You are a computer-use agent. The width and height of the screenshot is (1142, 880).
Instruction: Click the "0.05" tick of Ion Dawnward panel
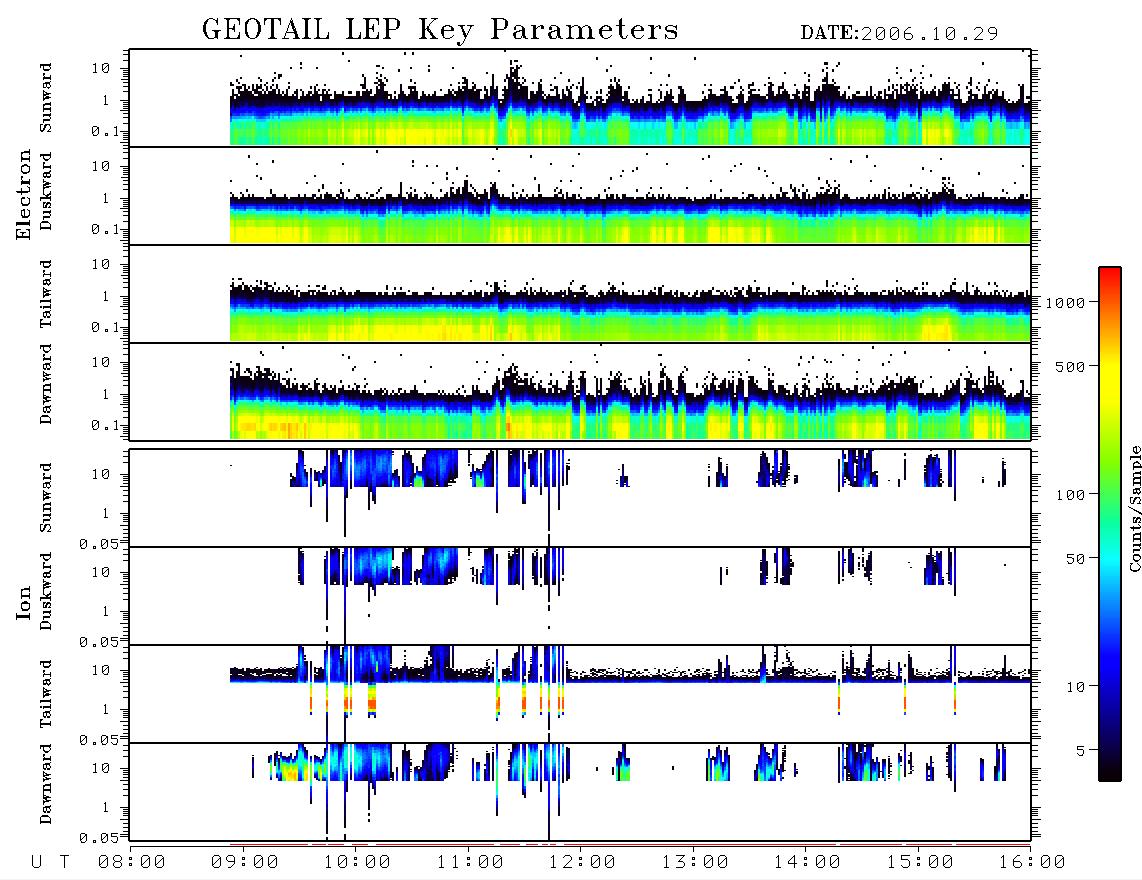[x=100, y=838]
